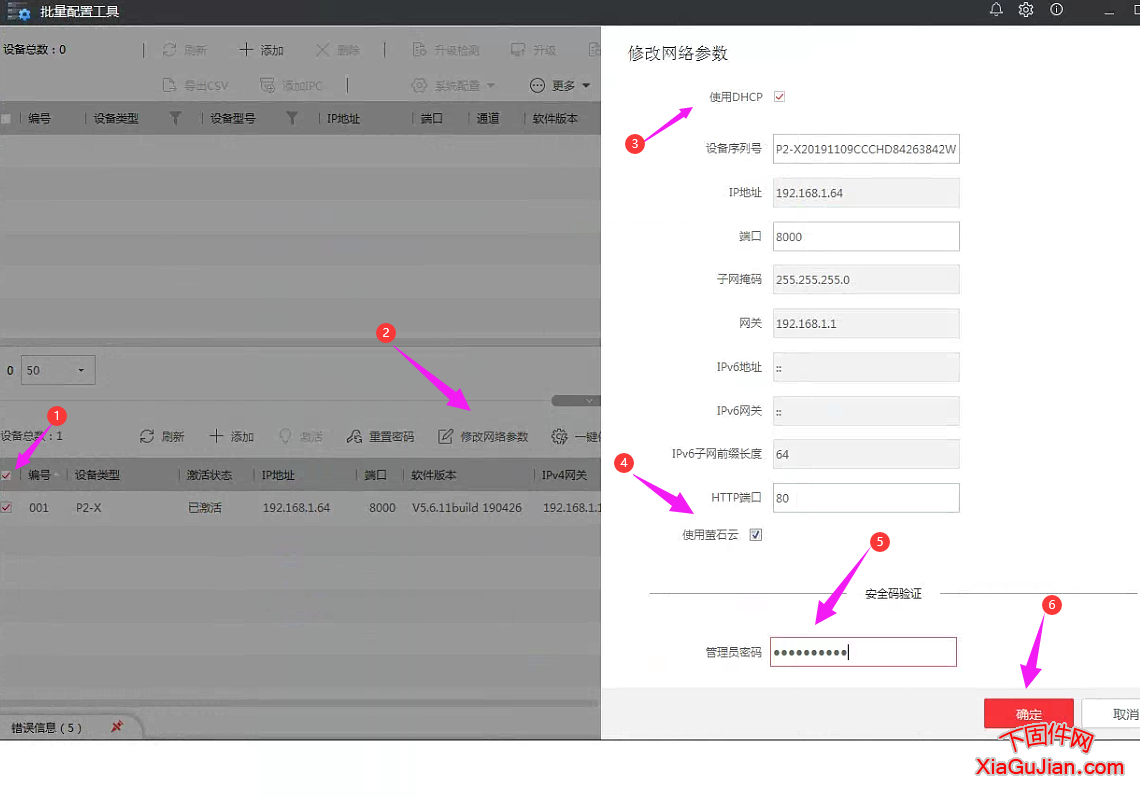Sort by 编号 column in lower table
This screenshot has height=798, width=1140.
pos(39,475)
